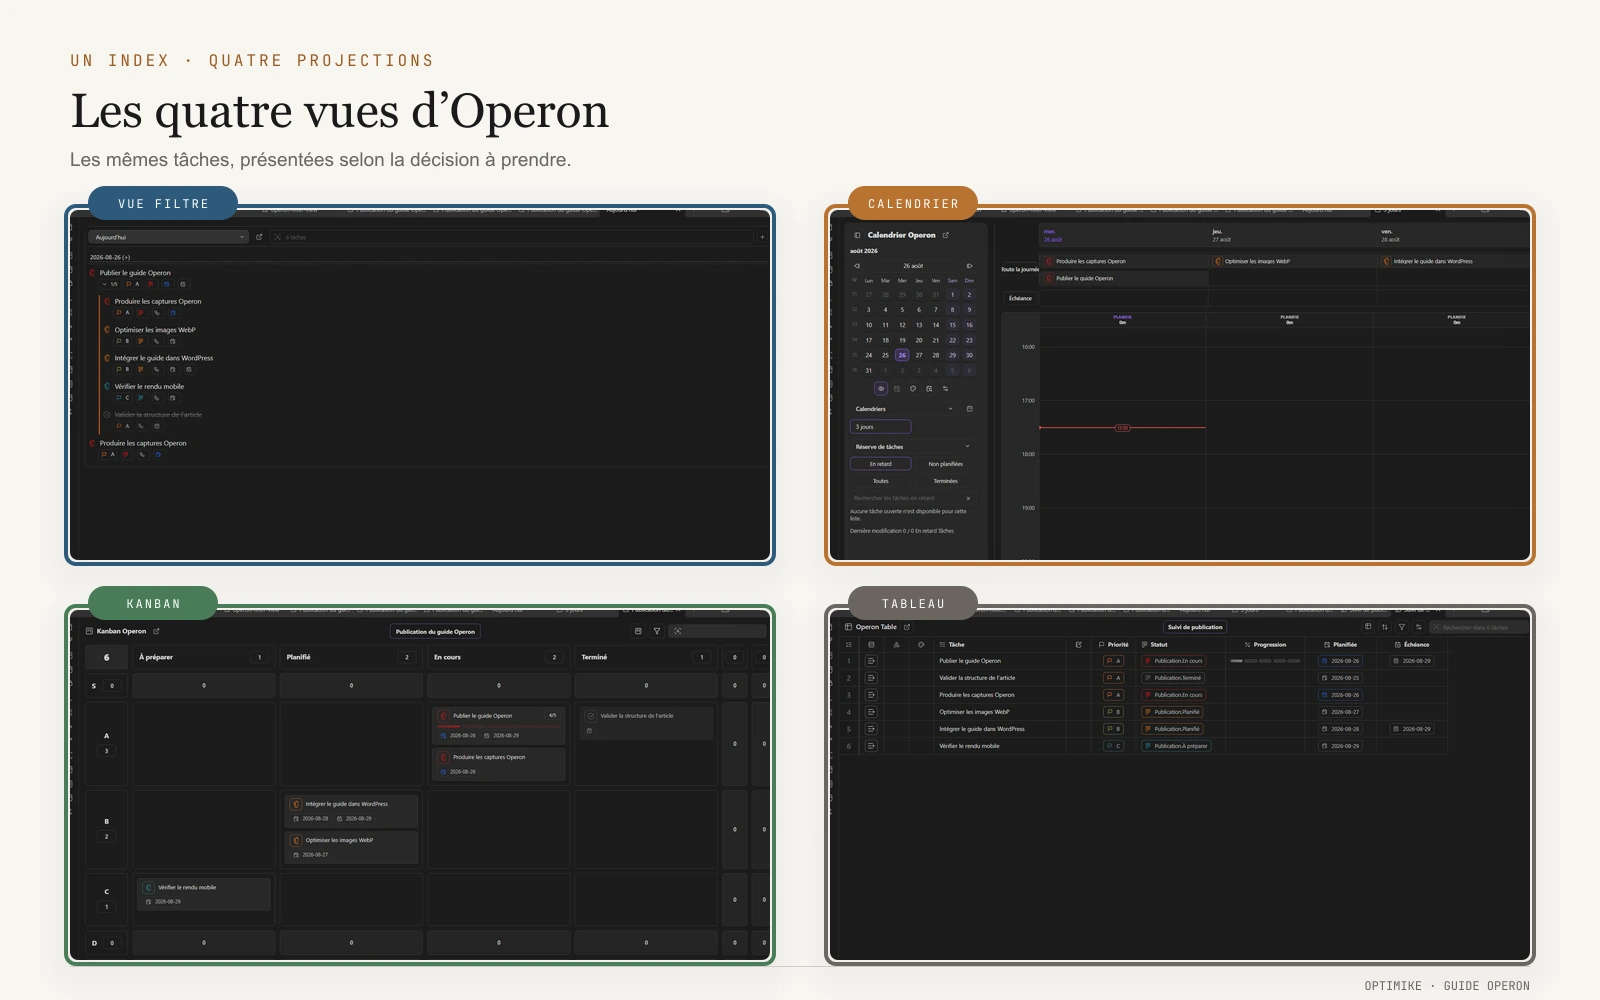Clear the late-tasks search field
This screenshot has height=1000, width=1600.
click(x=968, y=498)
